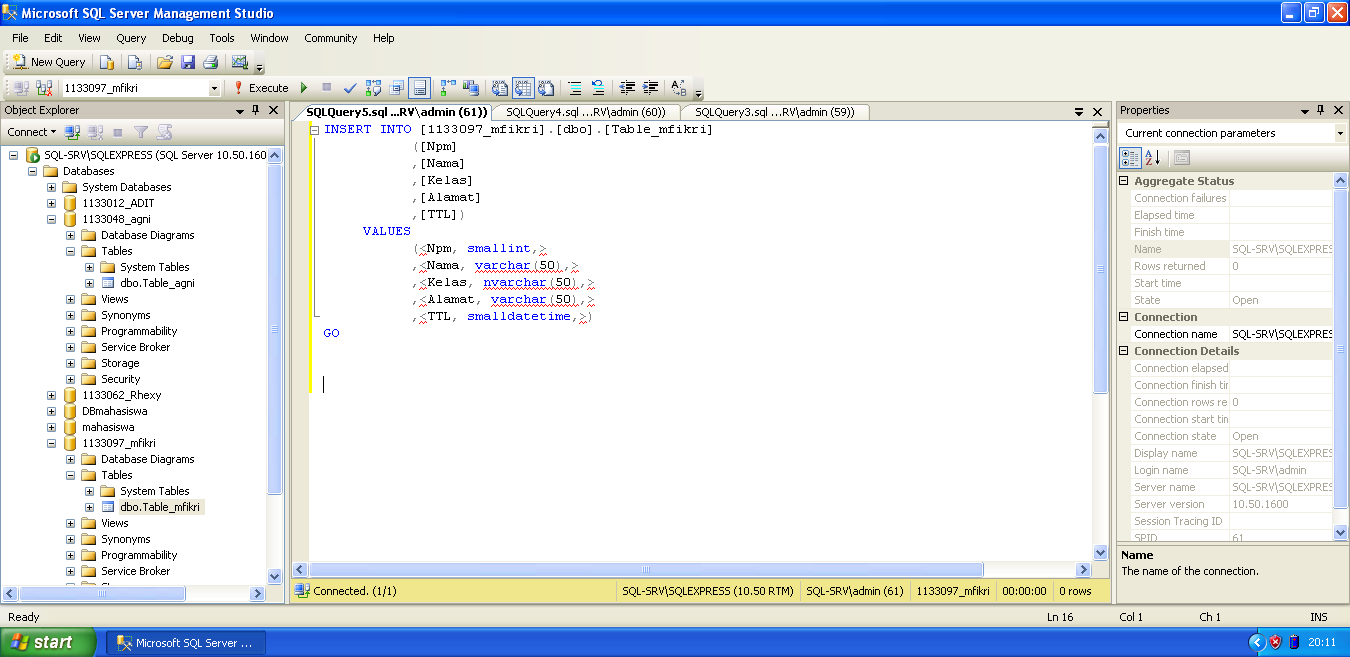Select the Server version property row

[x=1233, y=504]
